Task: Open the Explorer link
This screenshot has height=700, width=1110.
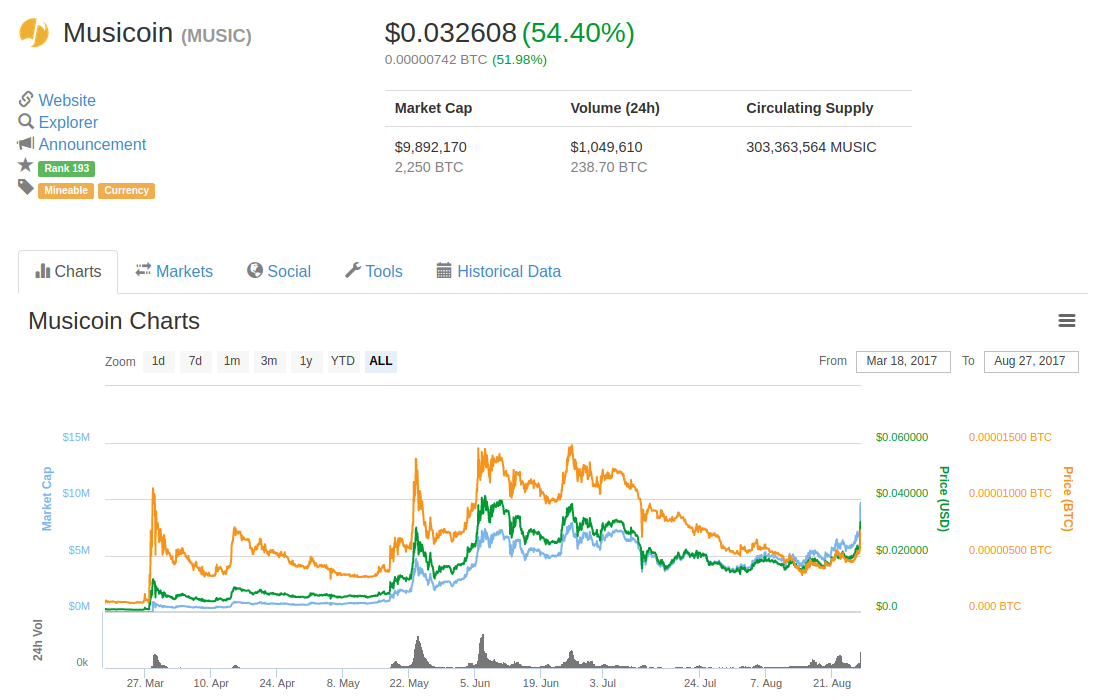Action: tap(68, 122)
